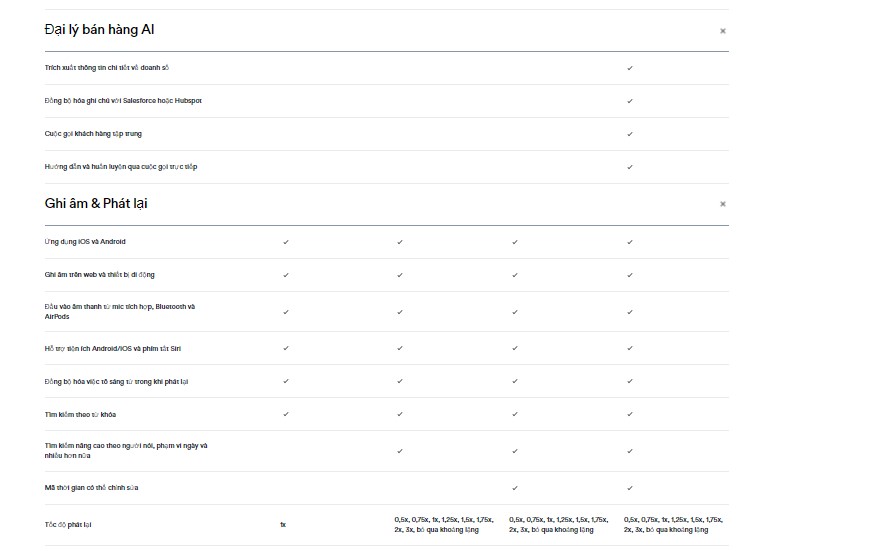Click checkmark in "Hướng dẫn và huấn luyện" row
Viewport: 888px width, 551px height.
pyautogui.click(x=630, y=167)
